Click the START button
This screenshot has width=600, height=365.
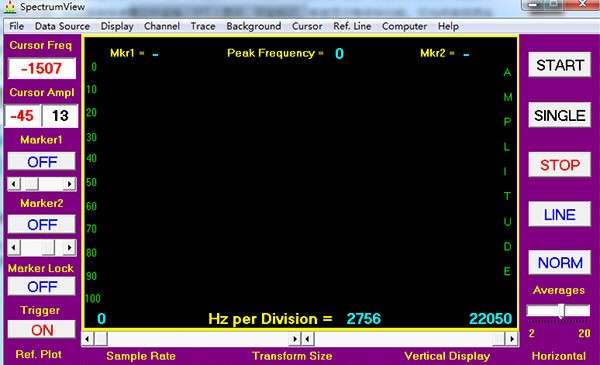pyautogui.click(x=560, y=65)
